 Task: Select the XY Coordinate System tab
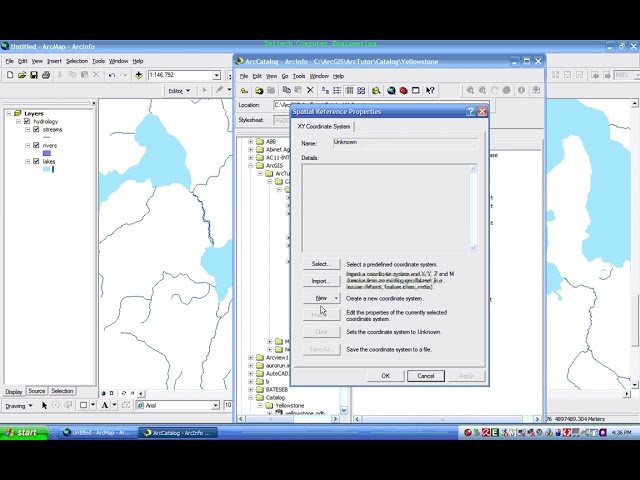[324, 127]
